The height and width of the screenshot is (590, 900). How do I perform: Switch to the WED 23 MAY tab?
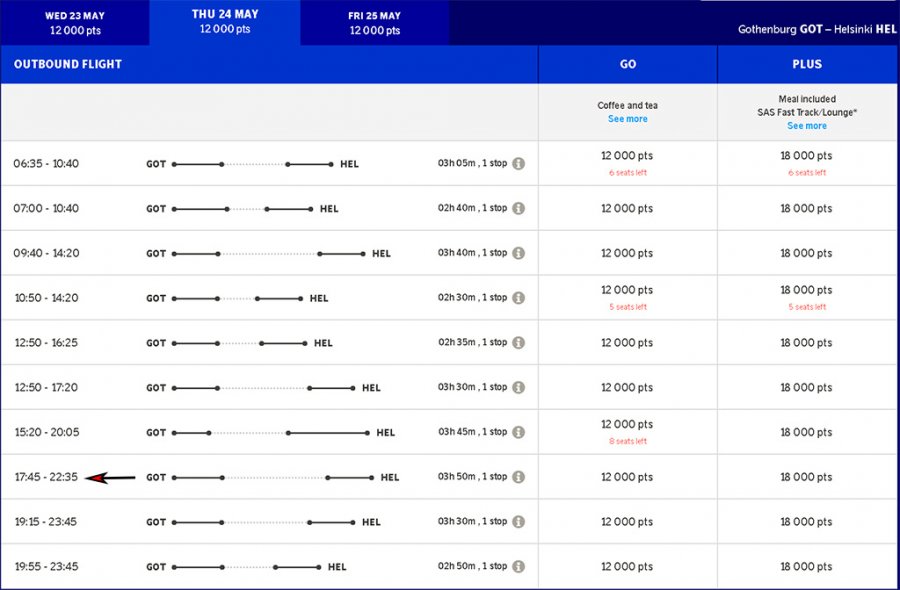pyautogui.click(x=75, y=23)
